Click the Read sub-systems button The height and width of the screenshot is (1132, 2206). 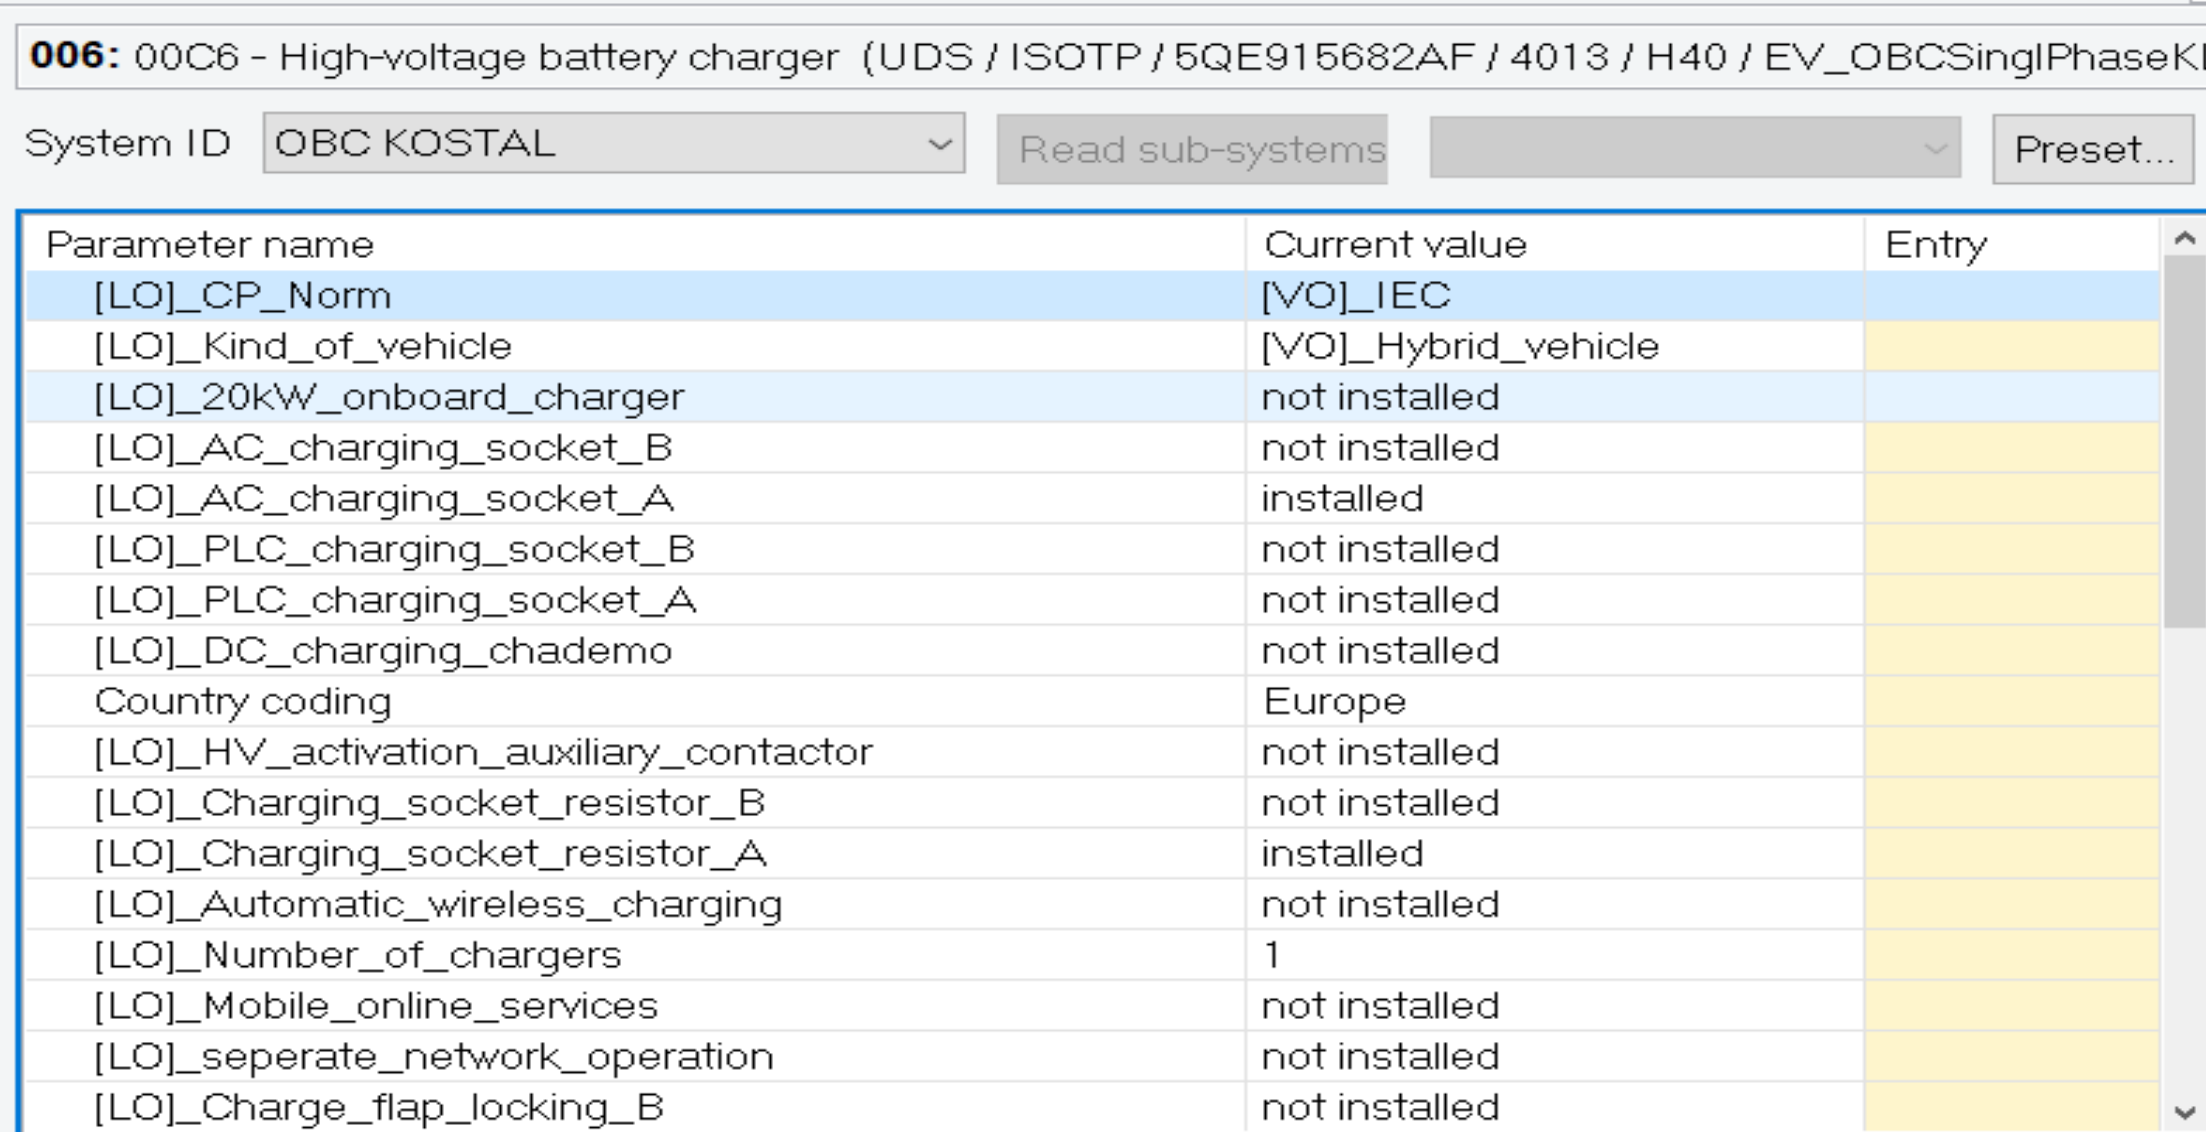(1192, 149)
